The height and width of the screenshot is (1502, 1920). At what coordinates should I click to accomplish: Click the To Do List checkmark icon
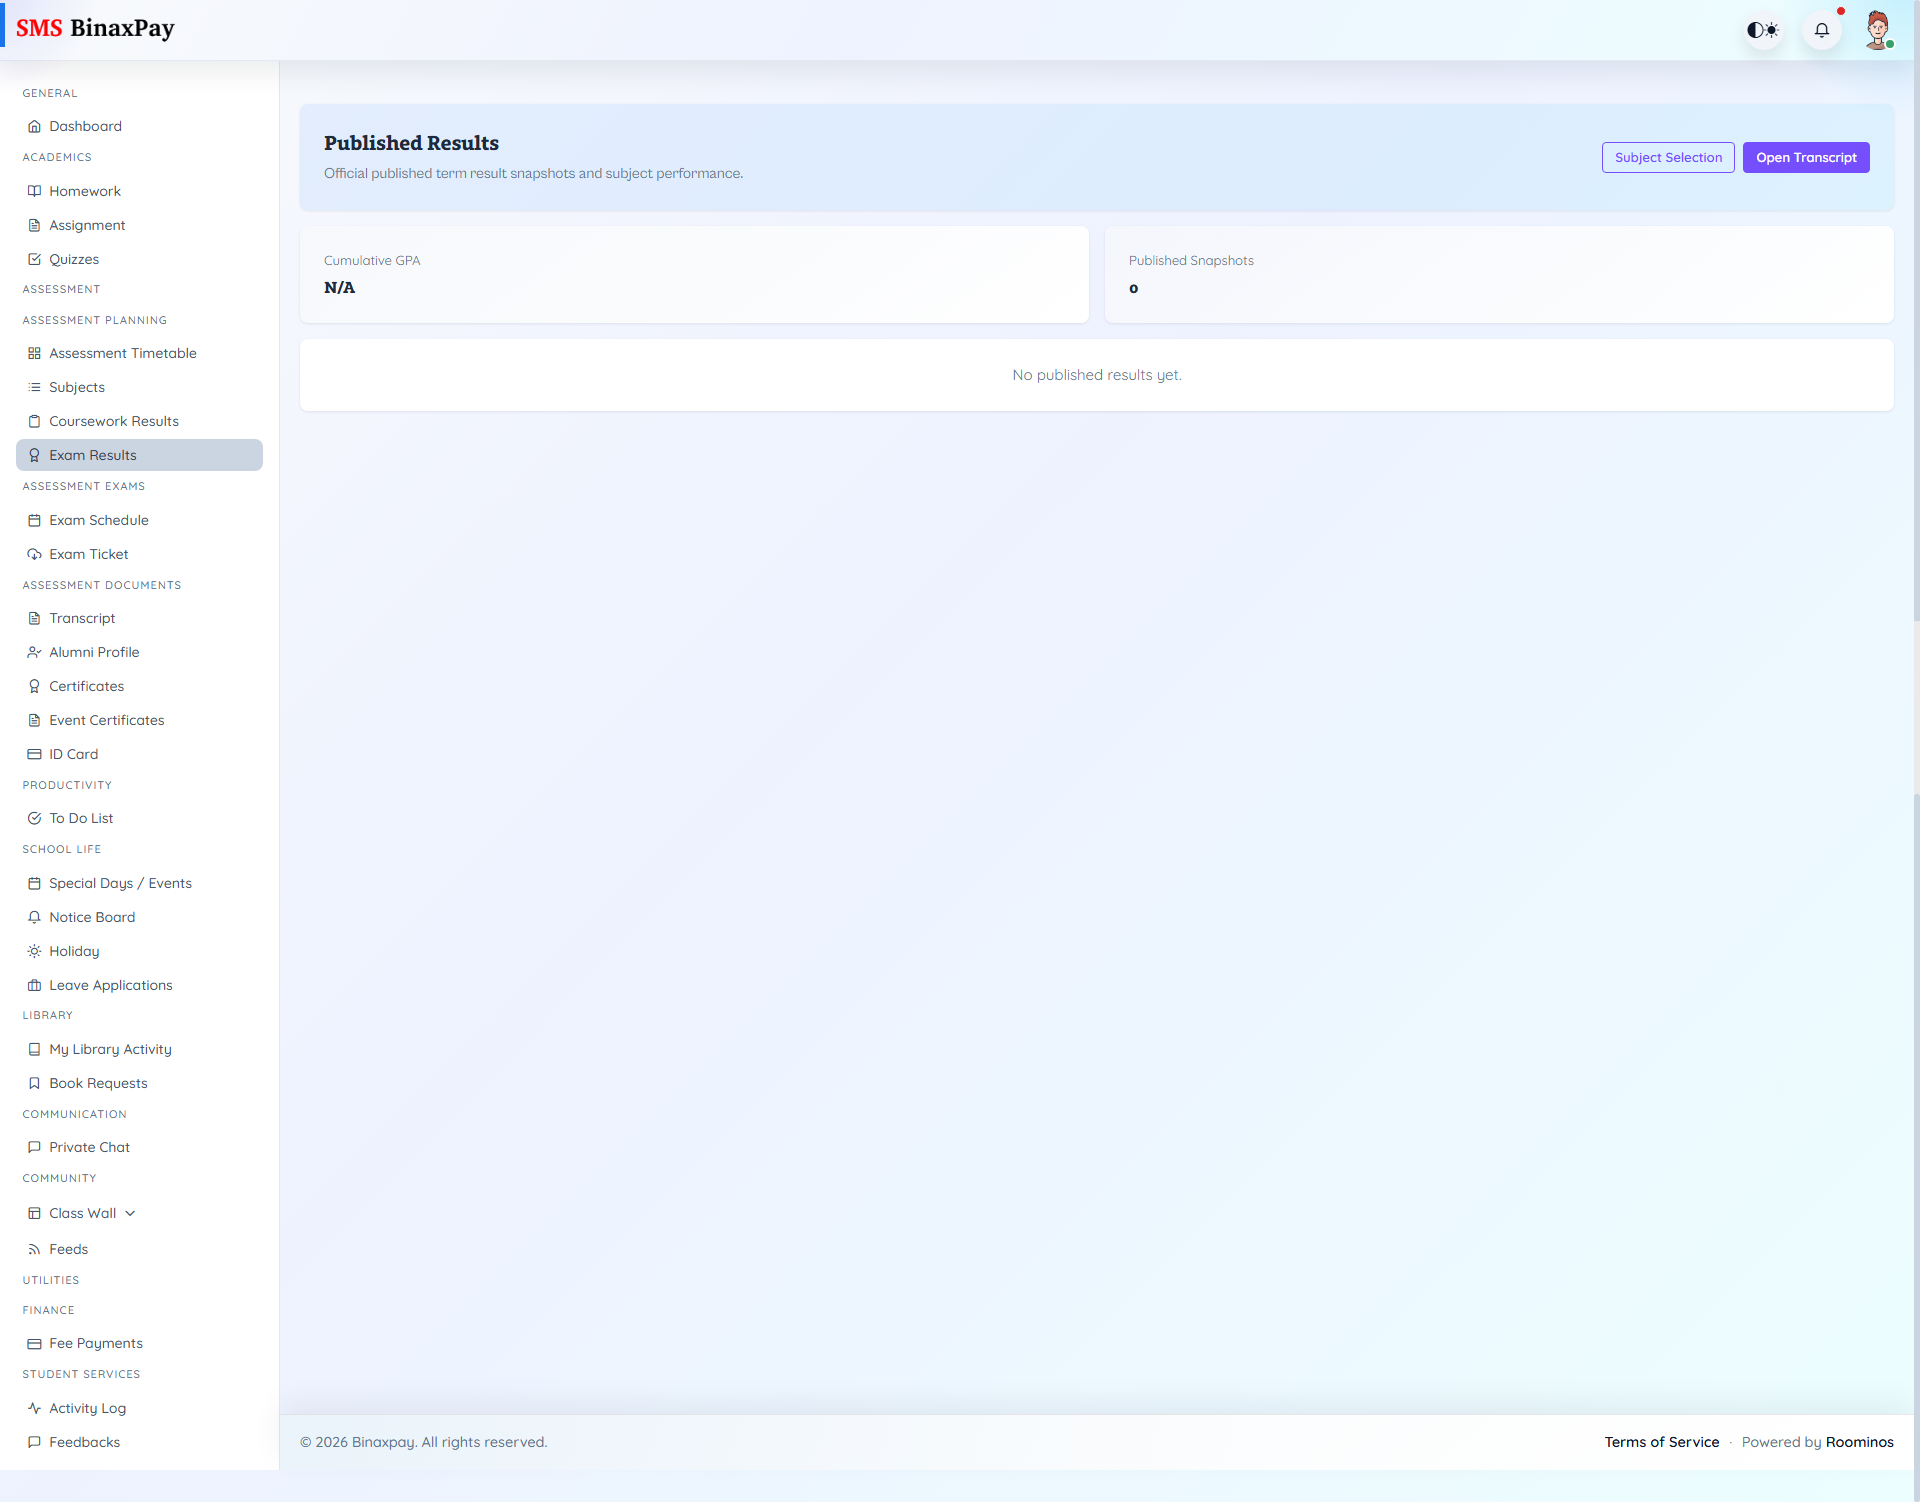tap(34, 818)
